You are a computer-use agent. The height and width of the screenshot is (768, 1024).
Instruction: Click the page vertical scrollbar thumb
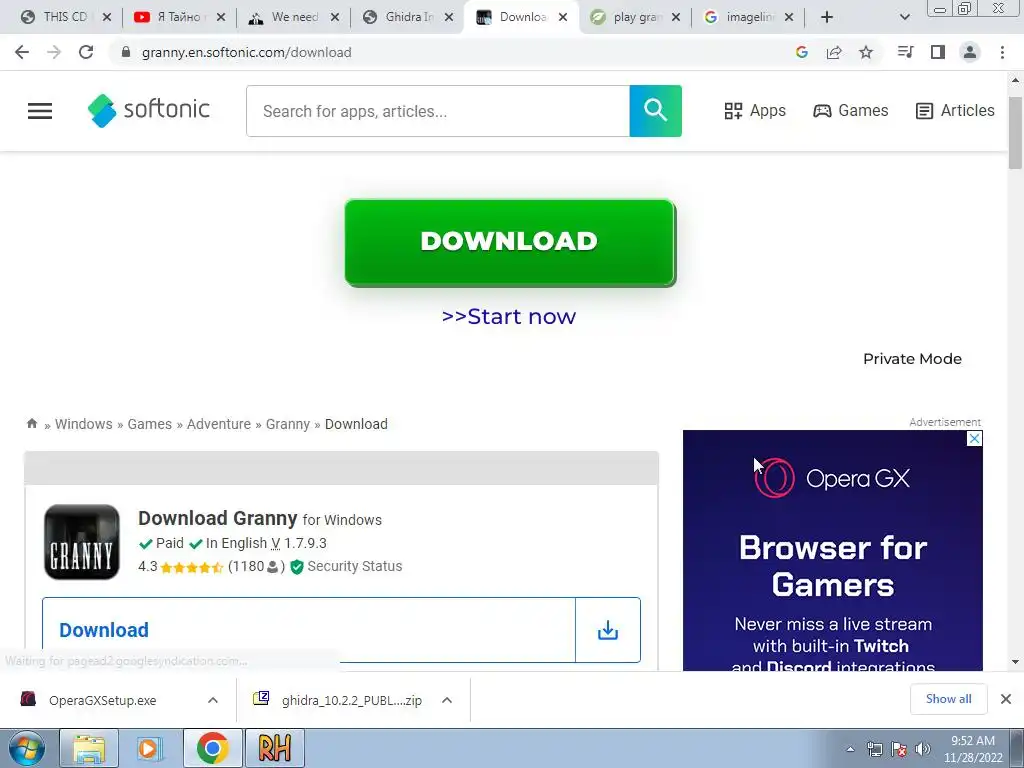tap(1016, 133)
